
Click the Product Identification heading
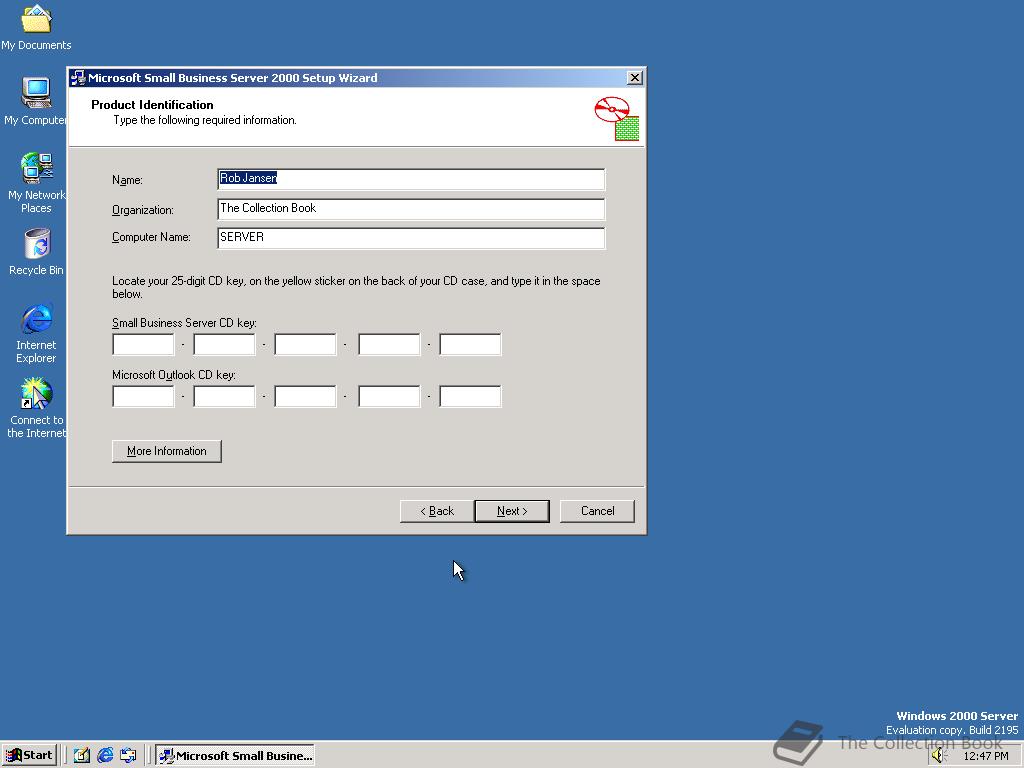[x=152, y=104]
